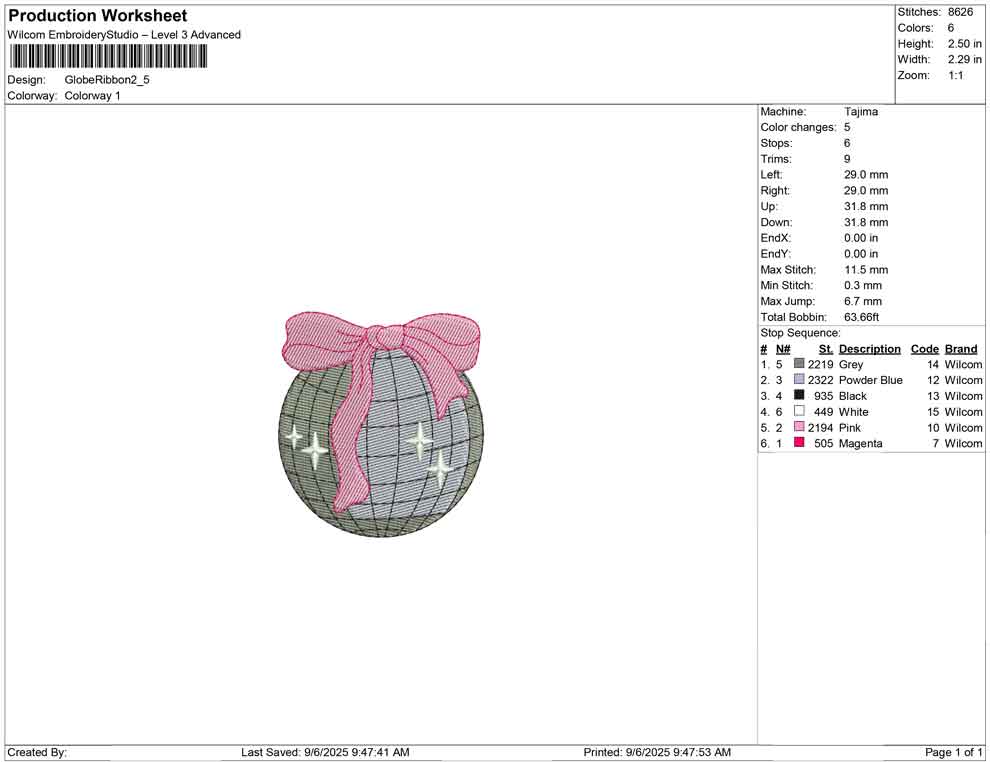Click the 'N#' column header
Screen dimensions: 990x762
coord(783,349)
